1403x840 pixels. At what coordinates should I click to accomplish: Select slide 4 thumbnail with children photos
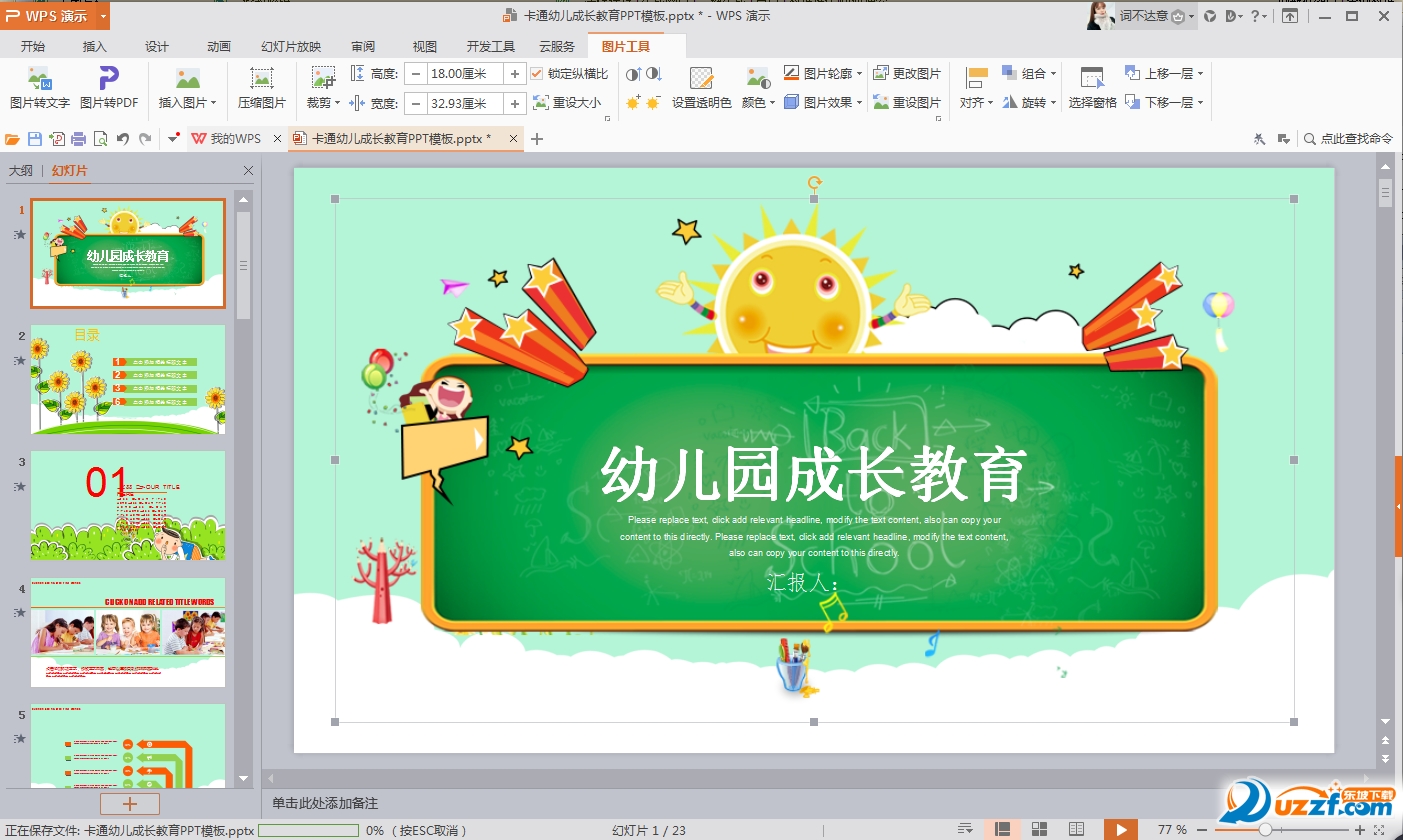point(128,632)
